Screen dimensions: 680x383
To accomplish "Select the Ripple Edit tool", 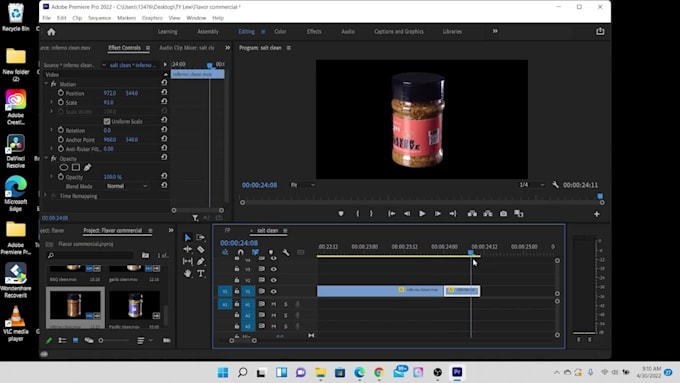I will [x=187, y=249].
